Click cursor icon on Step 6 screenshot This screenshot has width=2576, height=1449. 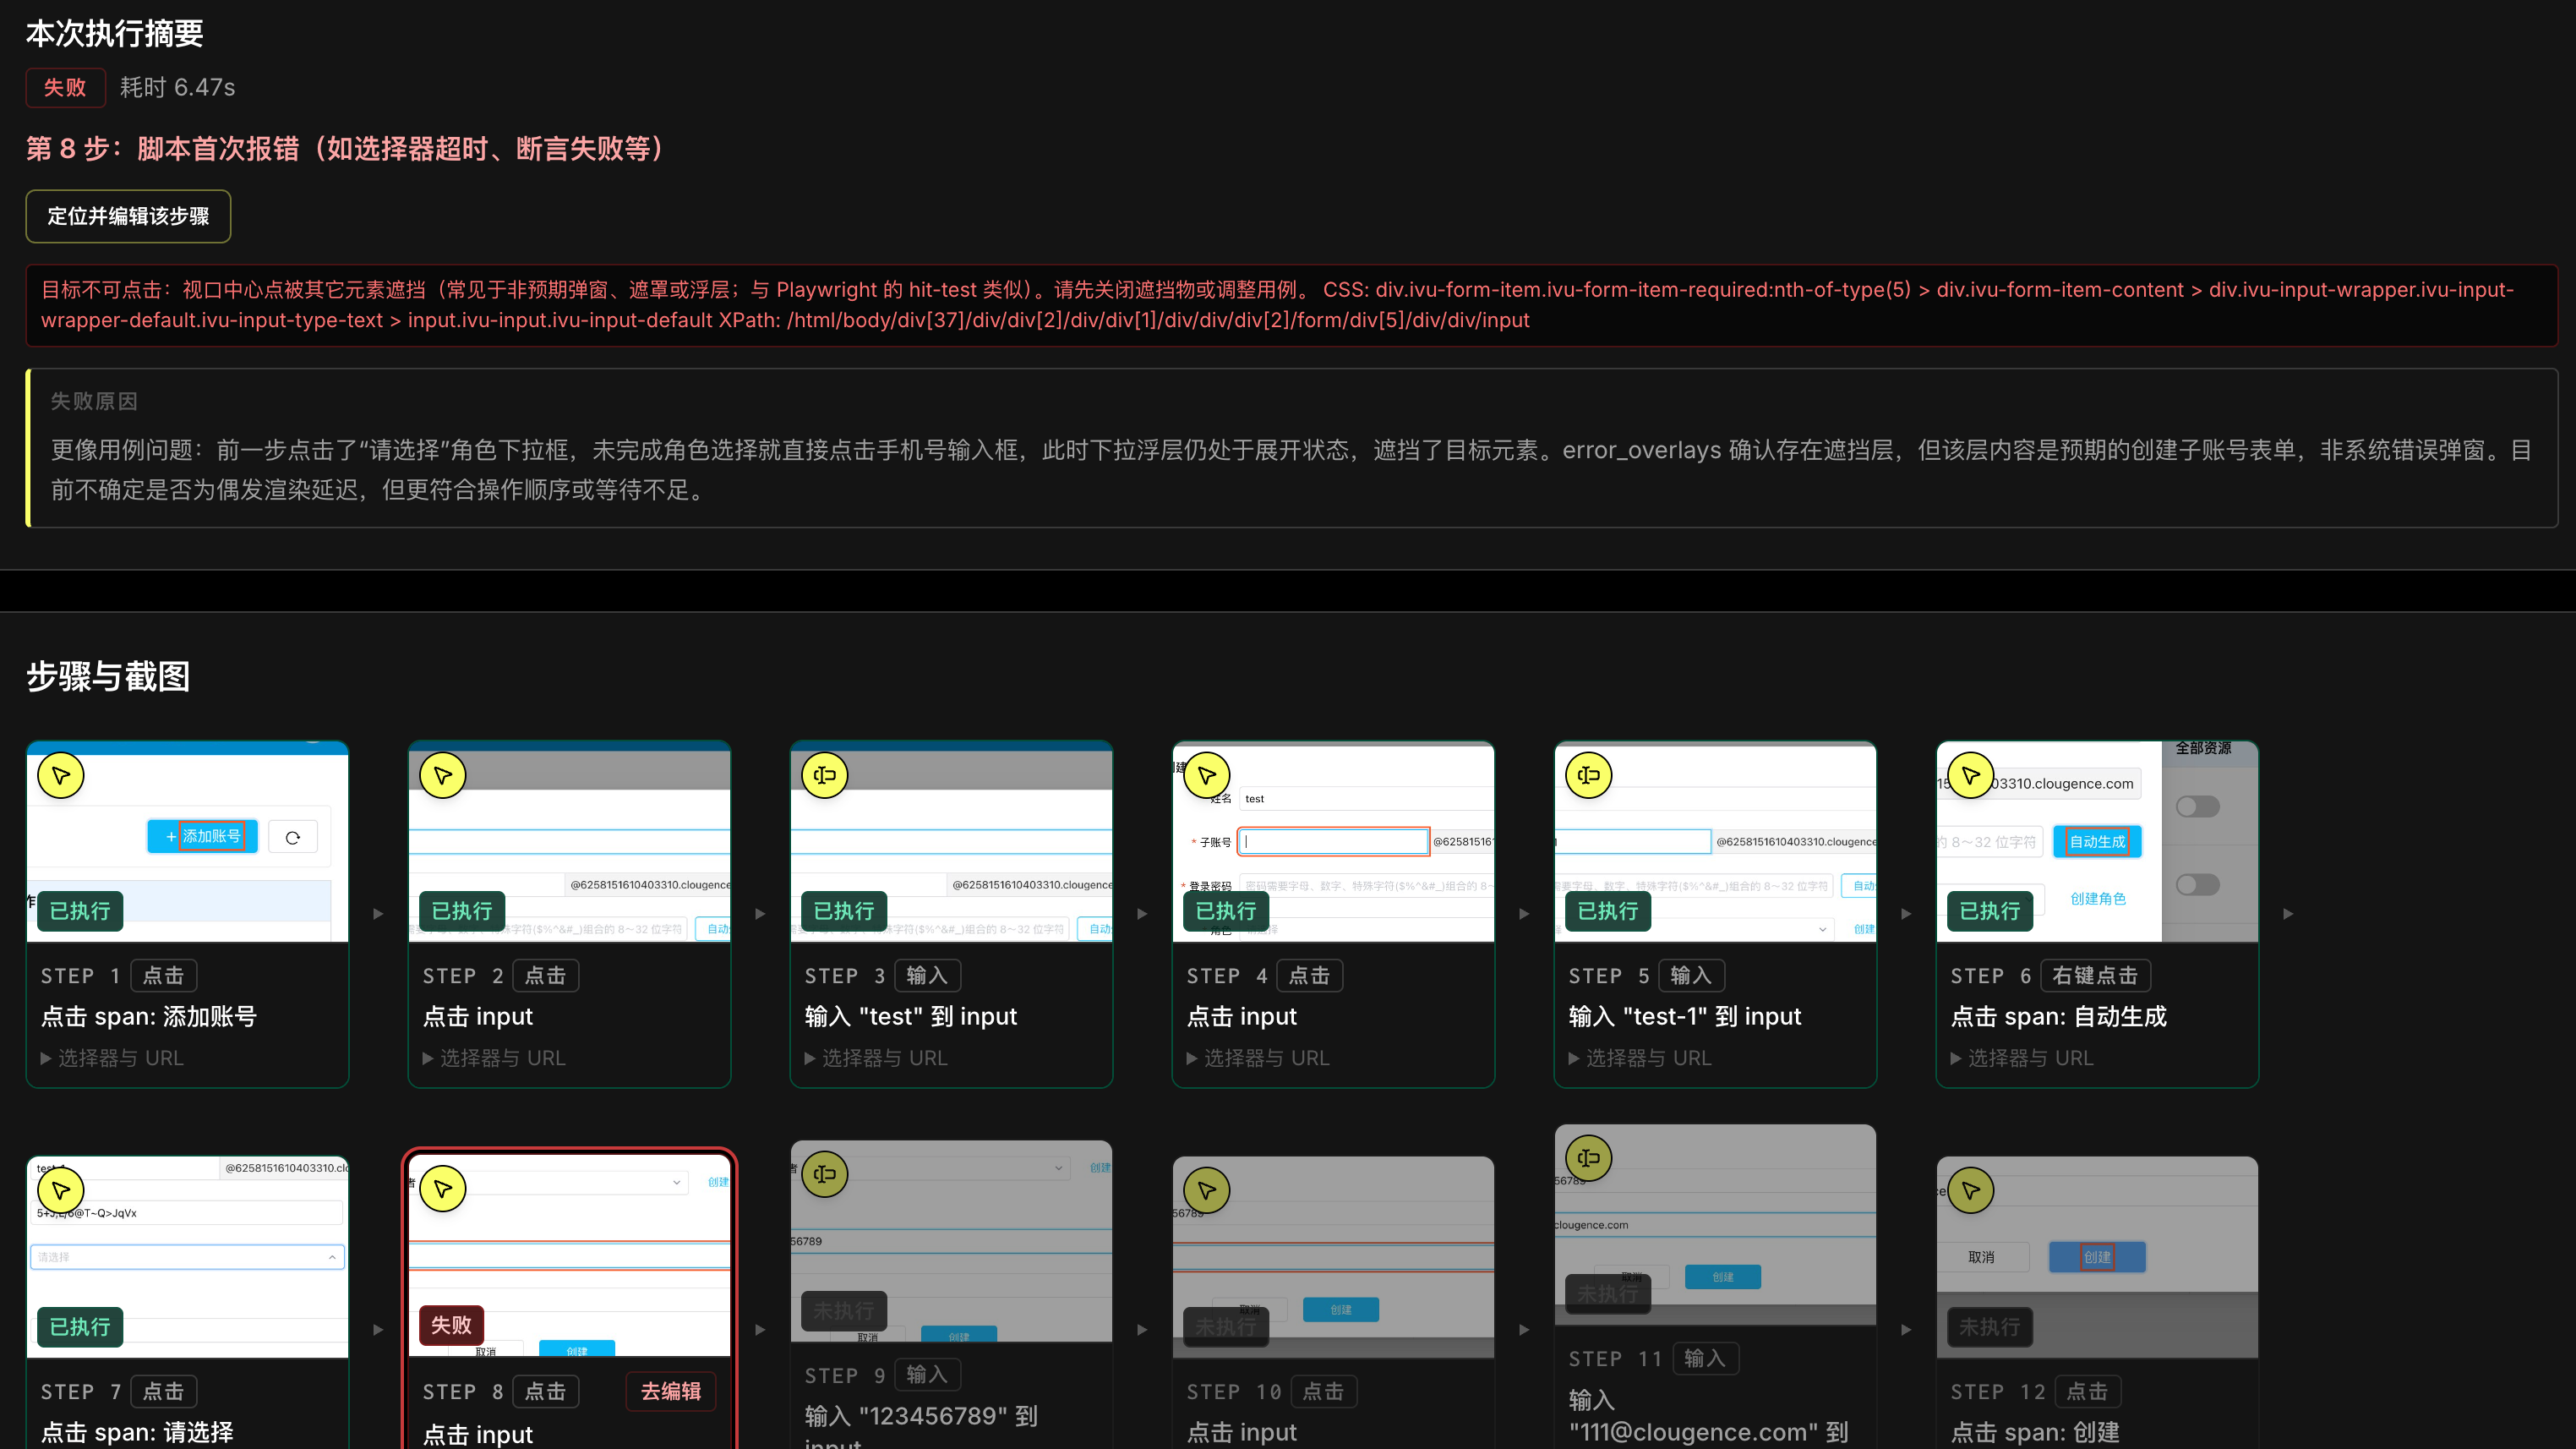pos(1971,775)
